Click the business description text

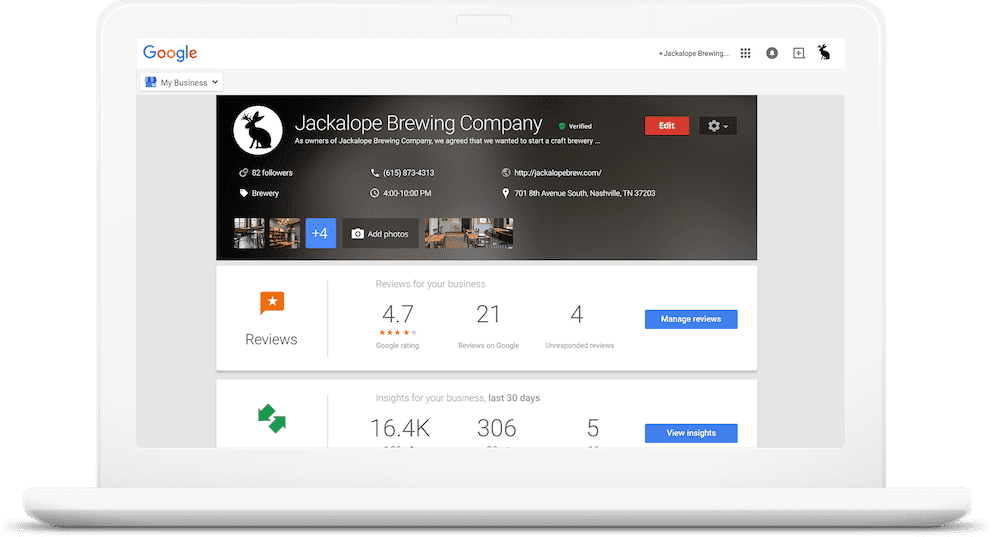(x=447, y=141)
